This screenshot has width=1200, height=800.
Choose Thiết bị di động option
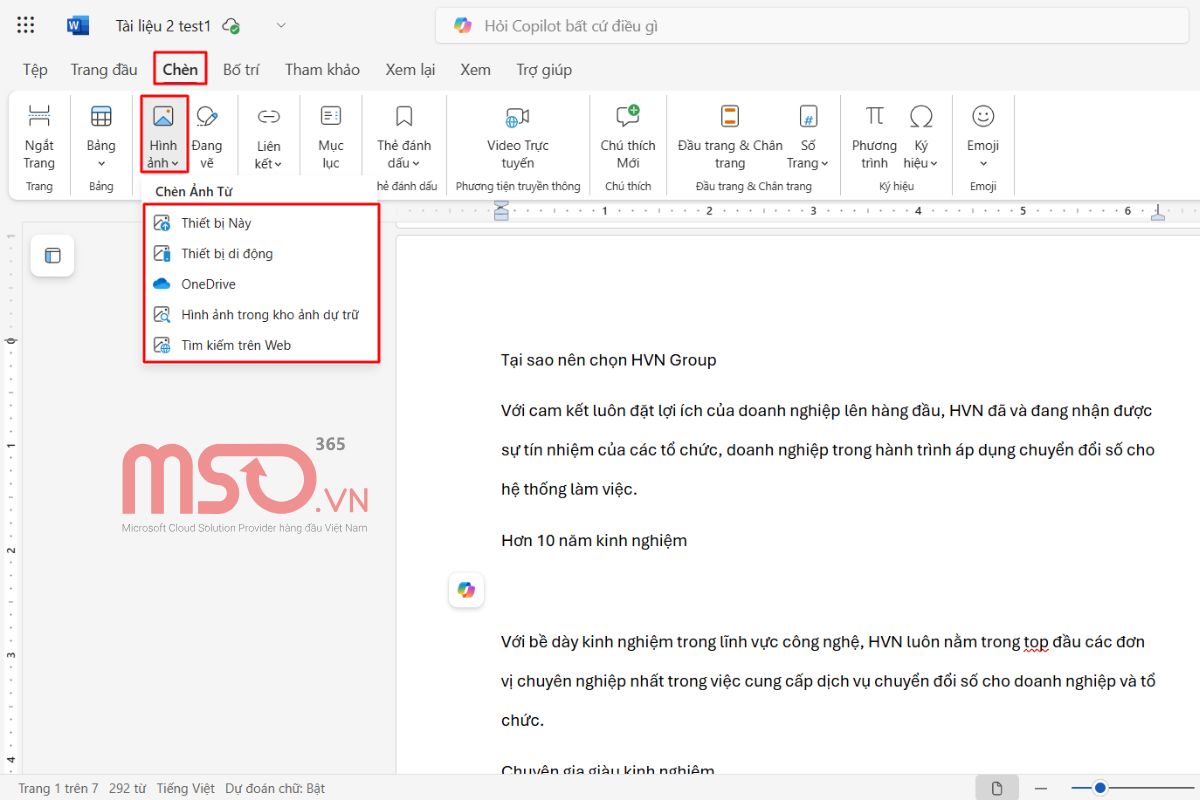[262, 253]
